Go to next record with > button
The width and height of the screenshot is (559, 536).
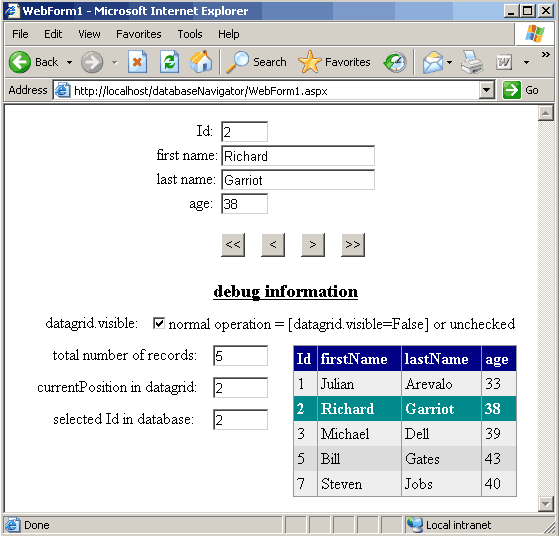click(313, 245)
